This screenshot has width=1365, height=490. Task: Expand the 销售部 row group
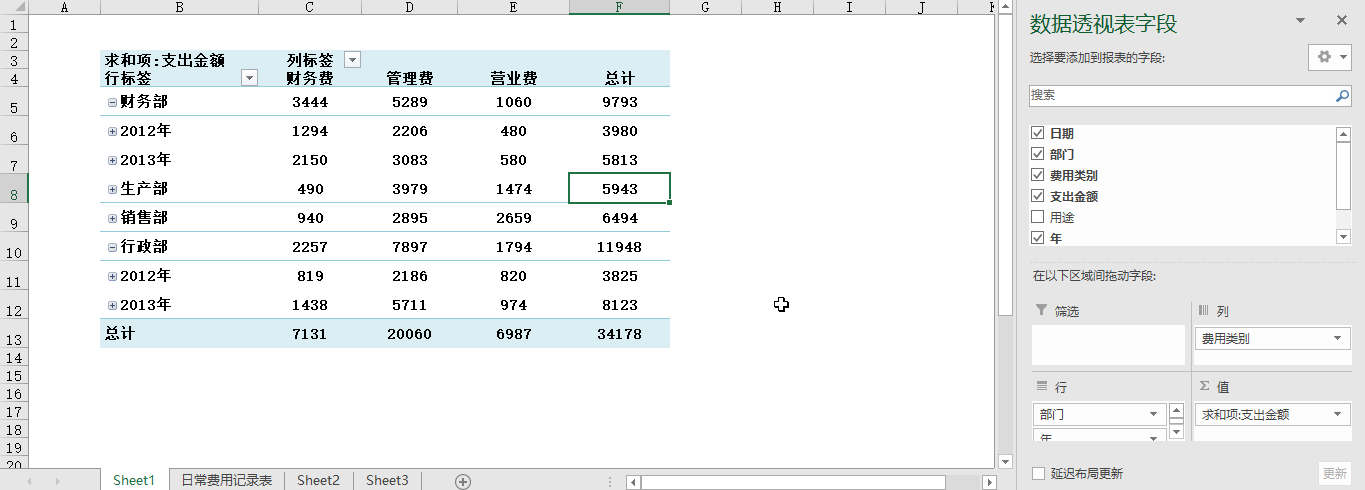pyautogui.click(x=112, y=218)
